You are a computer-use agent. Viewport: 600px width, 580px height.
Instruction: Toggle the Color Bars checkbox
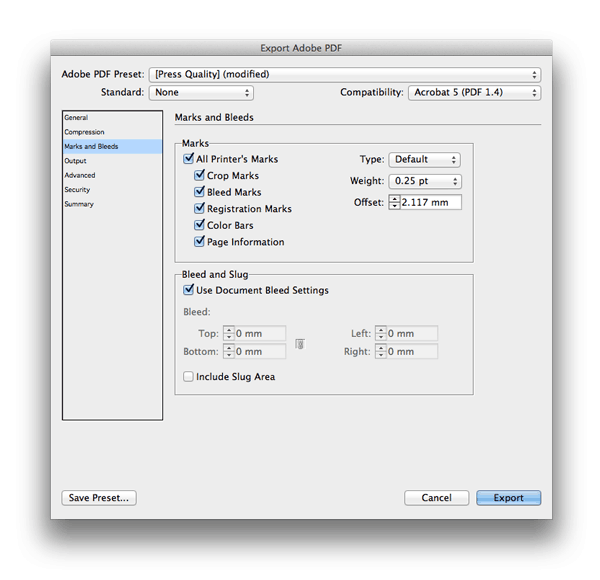click(199, 225)
